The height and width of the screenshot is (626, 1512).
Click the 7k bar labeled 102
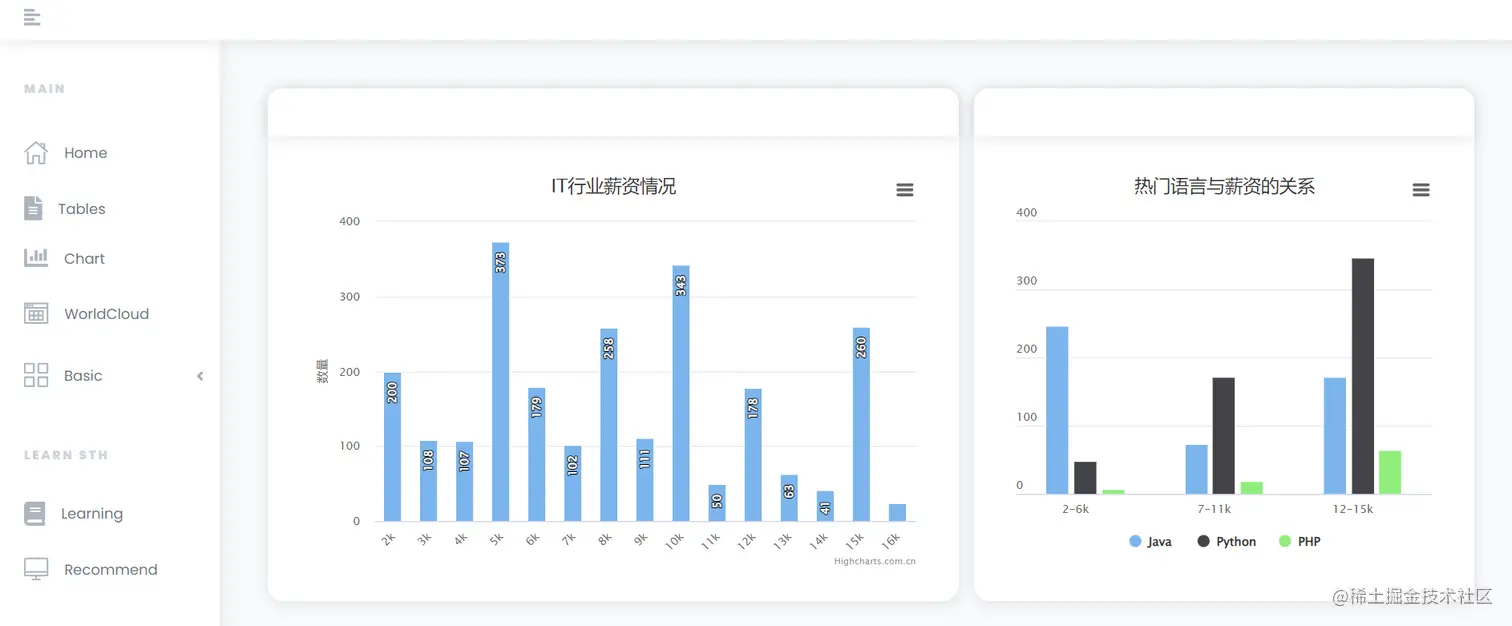coord(573,483)
